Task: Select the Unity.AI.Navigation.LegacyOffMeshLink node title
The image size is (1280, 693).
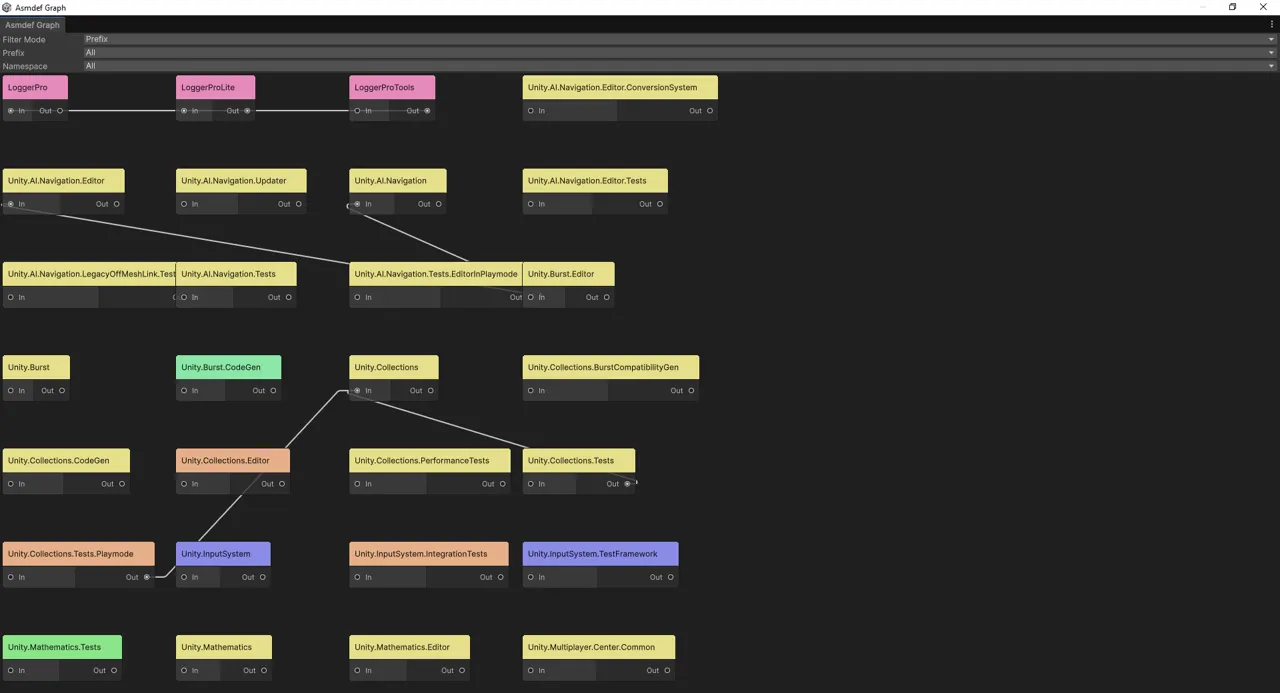Action: [x=89, y=274]
